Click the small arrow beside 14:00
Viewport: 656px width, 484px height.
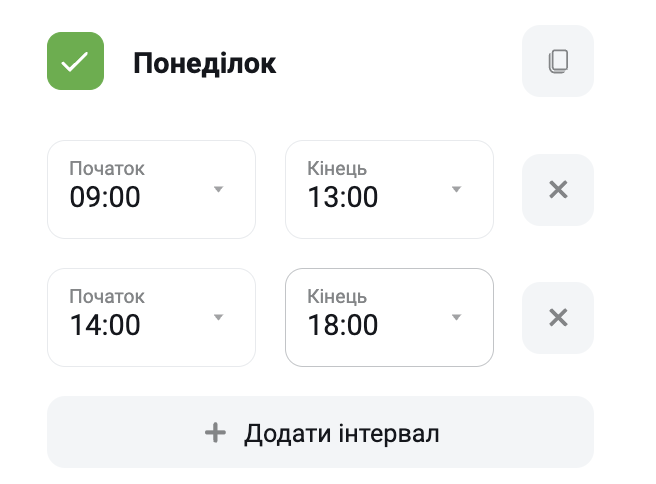pos(218,318)
